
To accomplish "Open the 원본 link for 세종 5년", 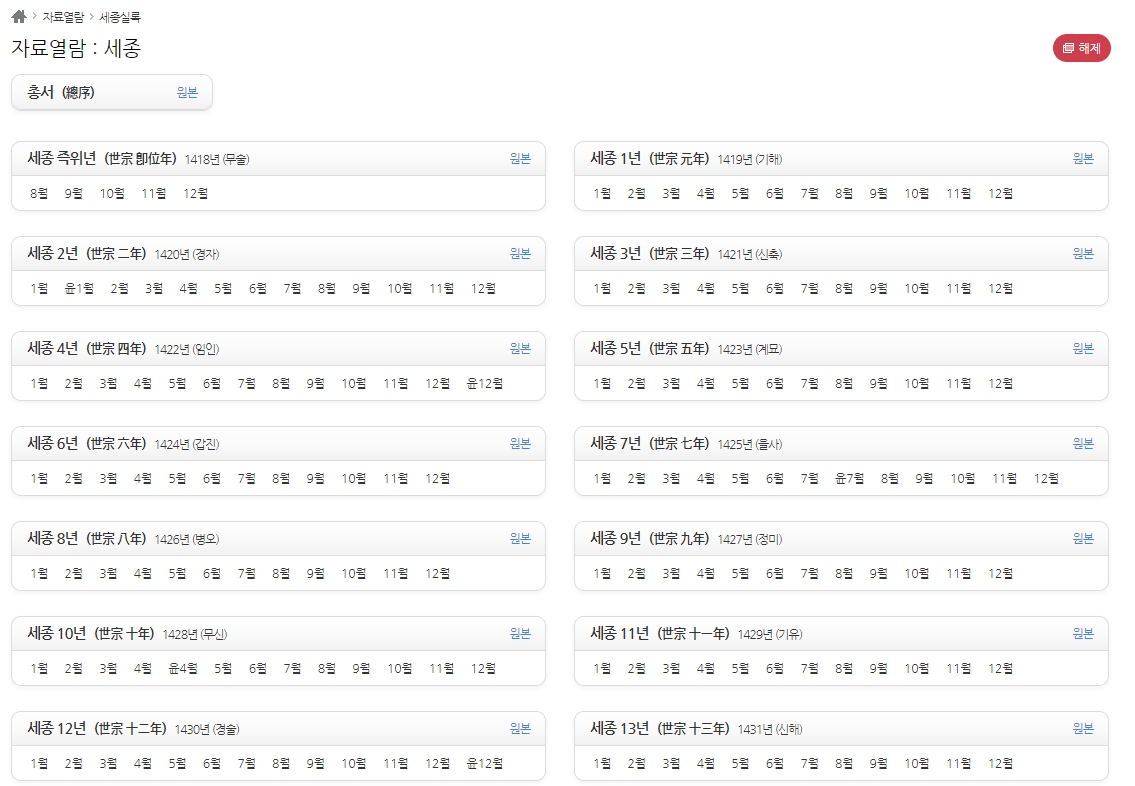I will point(1081,348).
